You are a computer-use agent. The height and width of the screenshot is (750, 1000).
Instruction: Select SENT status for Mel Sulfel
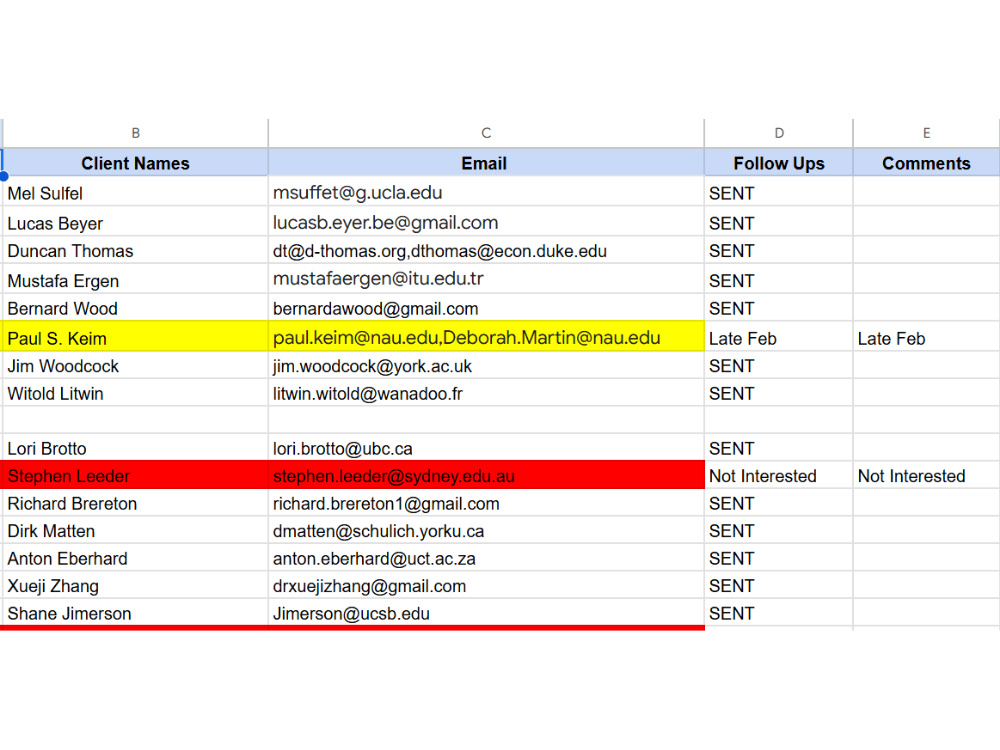[779, 191]
